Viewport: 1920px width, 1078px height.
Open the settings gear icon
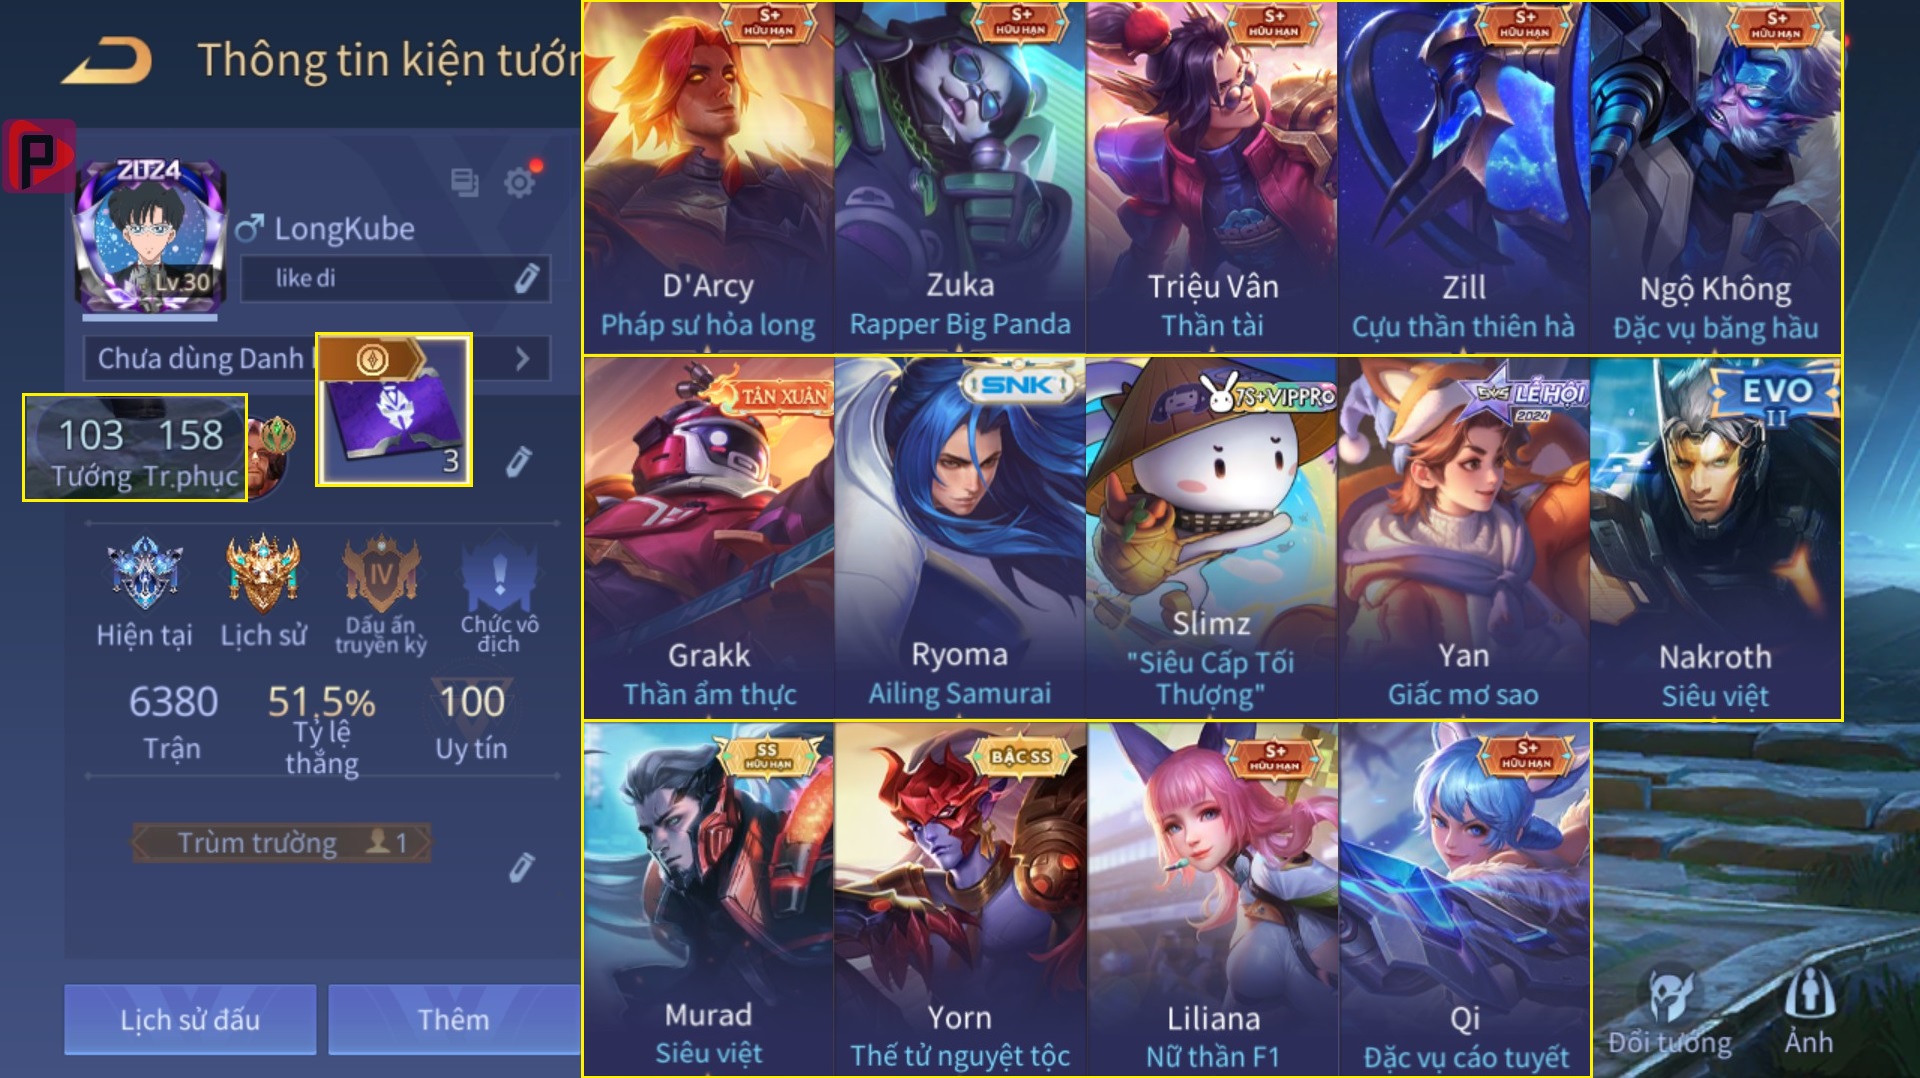pos(520,183)
